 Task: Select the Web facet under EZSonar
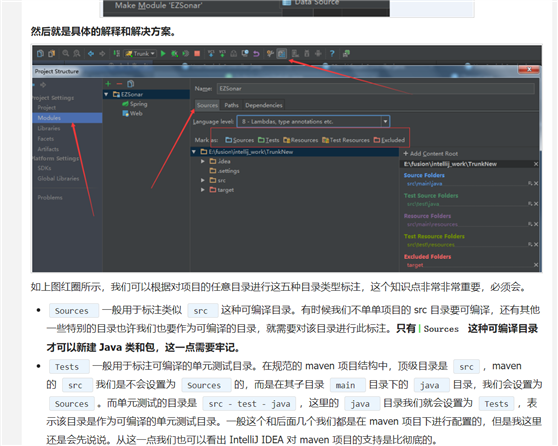click(x=132, y=114)
